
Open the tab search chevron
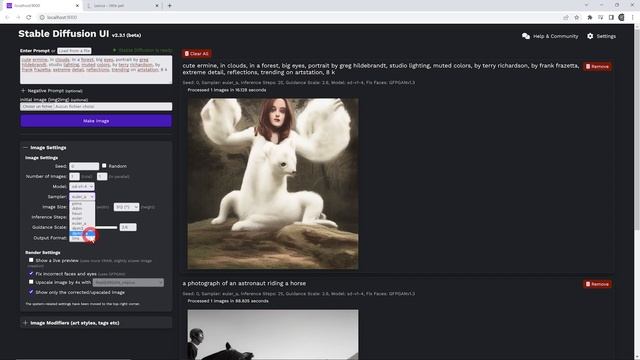coord(586,5)
